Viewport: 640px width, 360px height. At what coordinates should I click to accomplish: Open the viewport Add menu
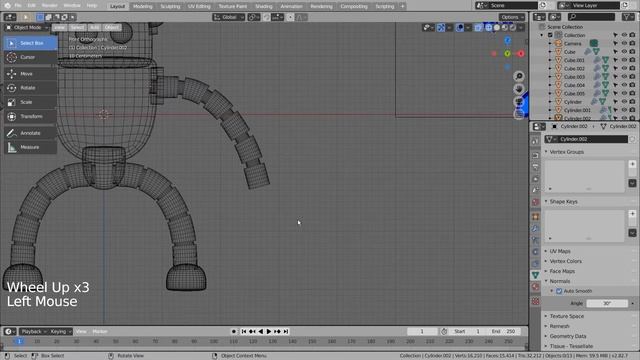point(94,27)
